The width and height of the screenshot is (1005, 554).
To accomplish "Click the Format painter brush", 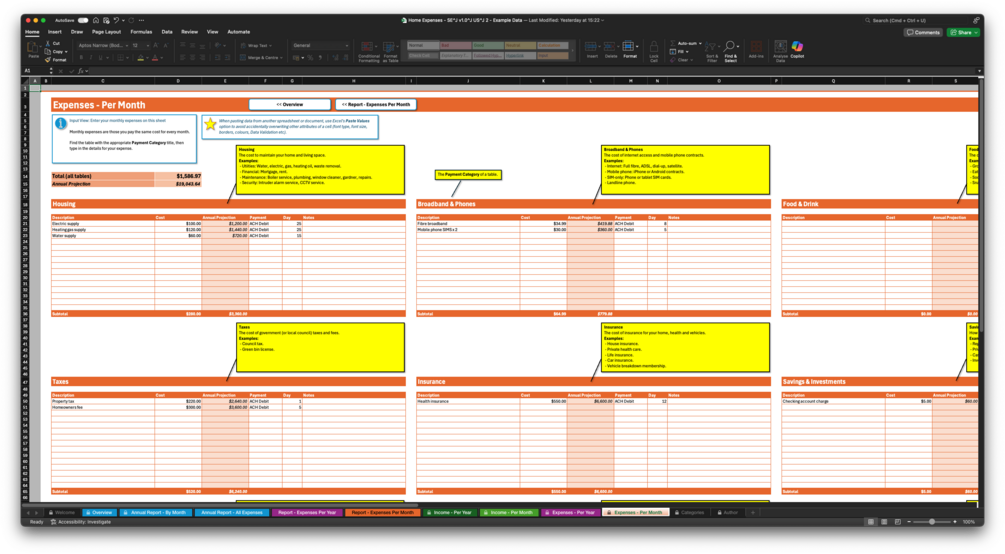I will (47, 60).
